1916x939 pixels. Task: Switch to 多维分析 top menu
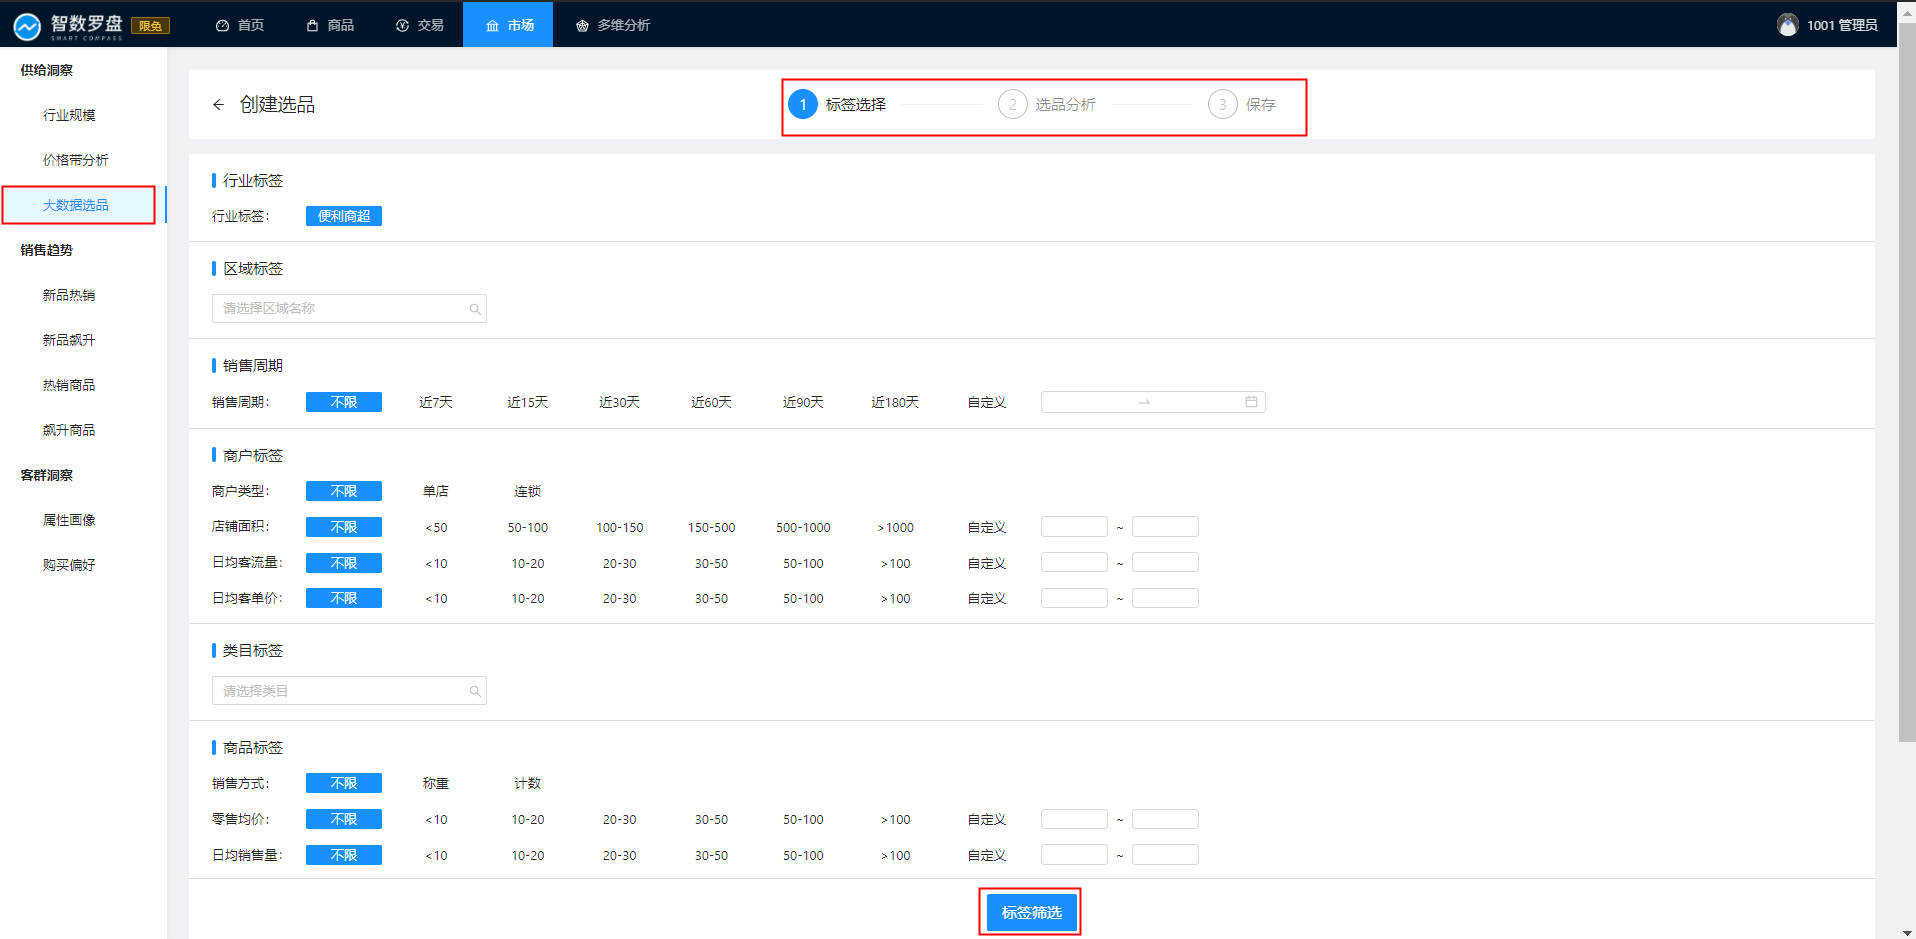click(x=613, y=25)
